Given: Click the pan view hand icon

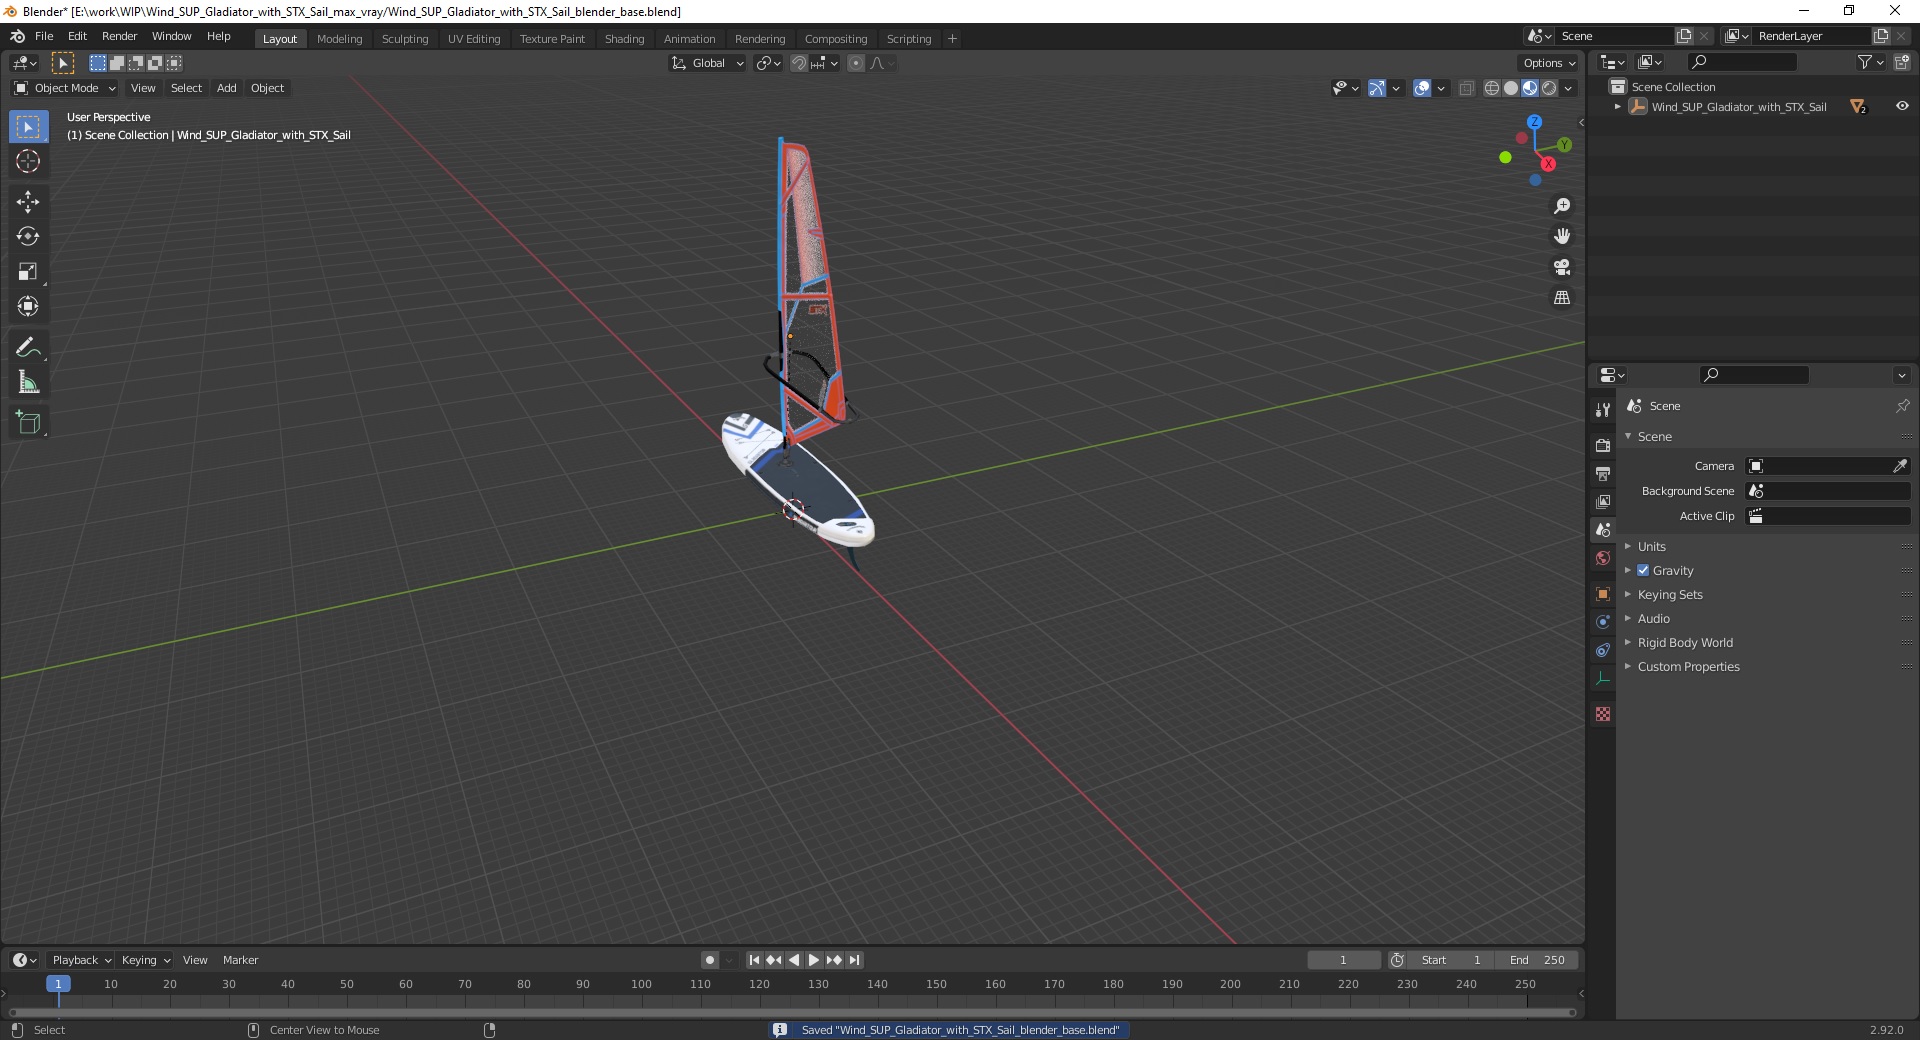Looking at the screenshot, I should 1562,237.
